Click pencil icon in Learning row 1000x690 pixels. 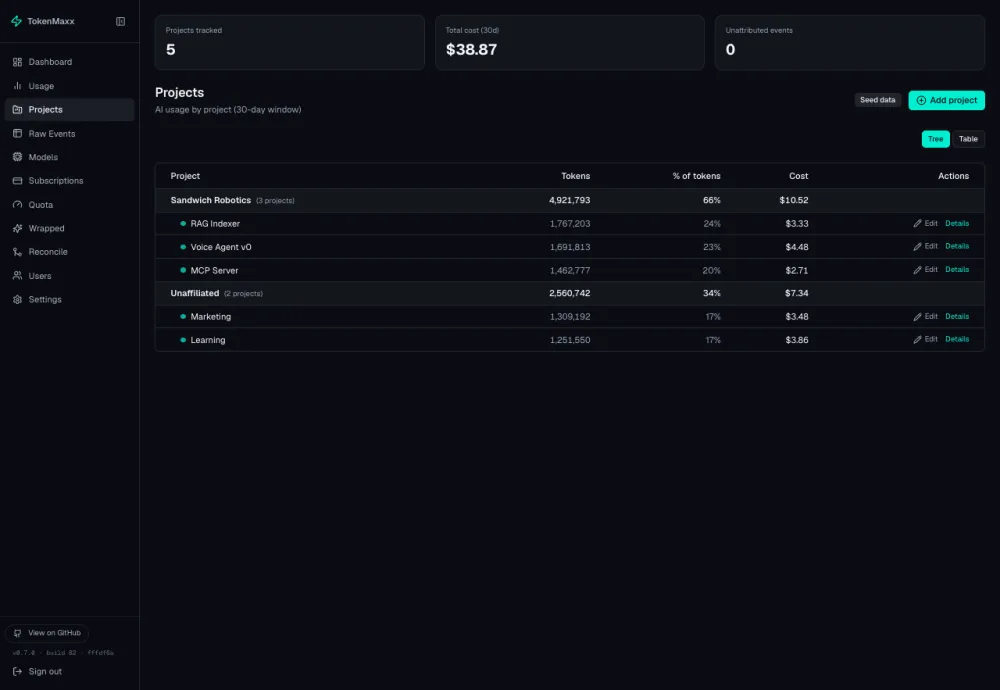click(917, 339)
